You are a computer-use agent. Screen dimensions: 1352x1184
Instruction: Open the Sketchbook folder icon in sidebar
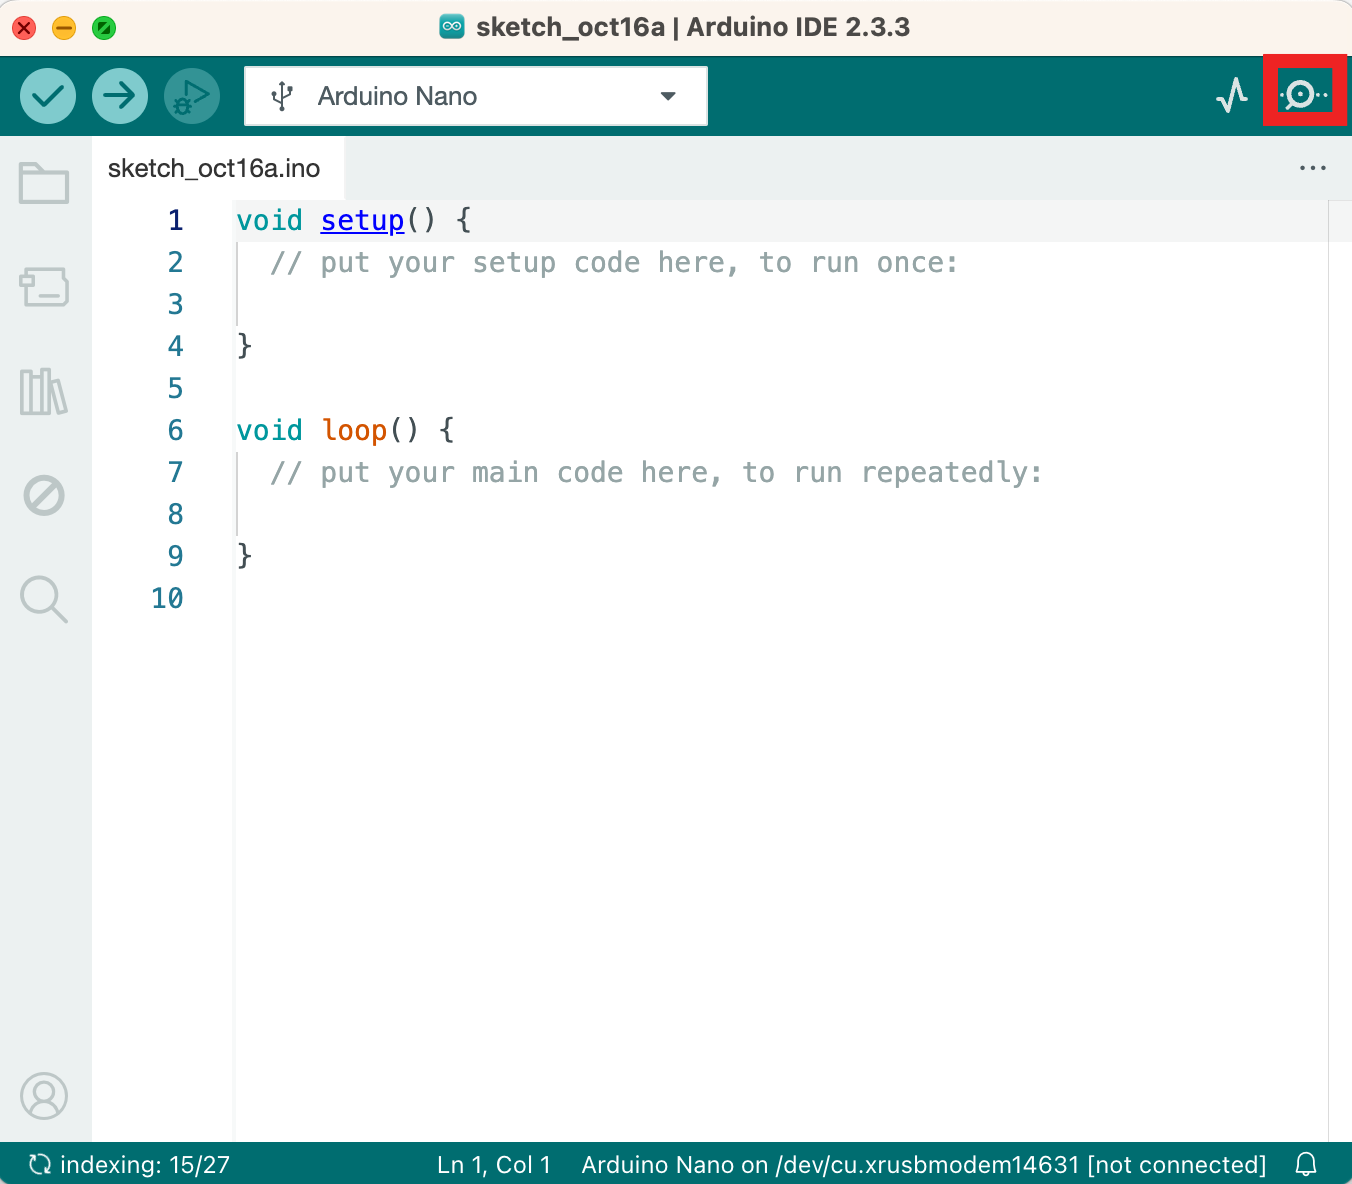pos(44,183)
